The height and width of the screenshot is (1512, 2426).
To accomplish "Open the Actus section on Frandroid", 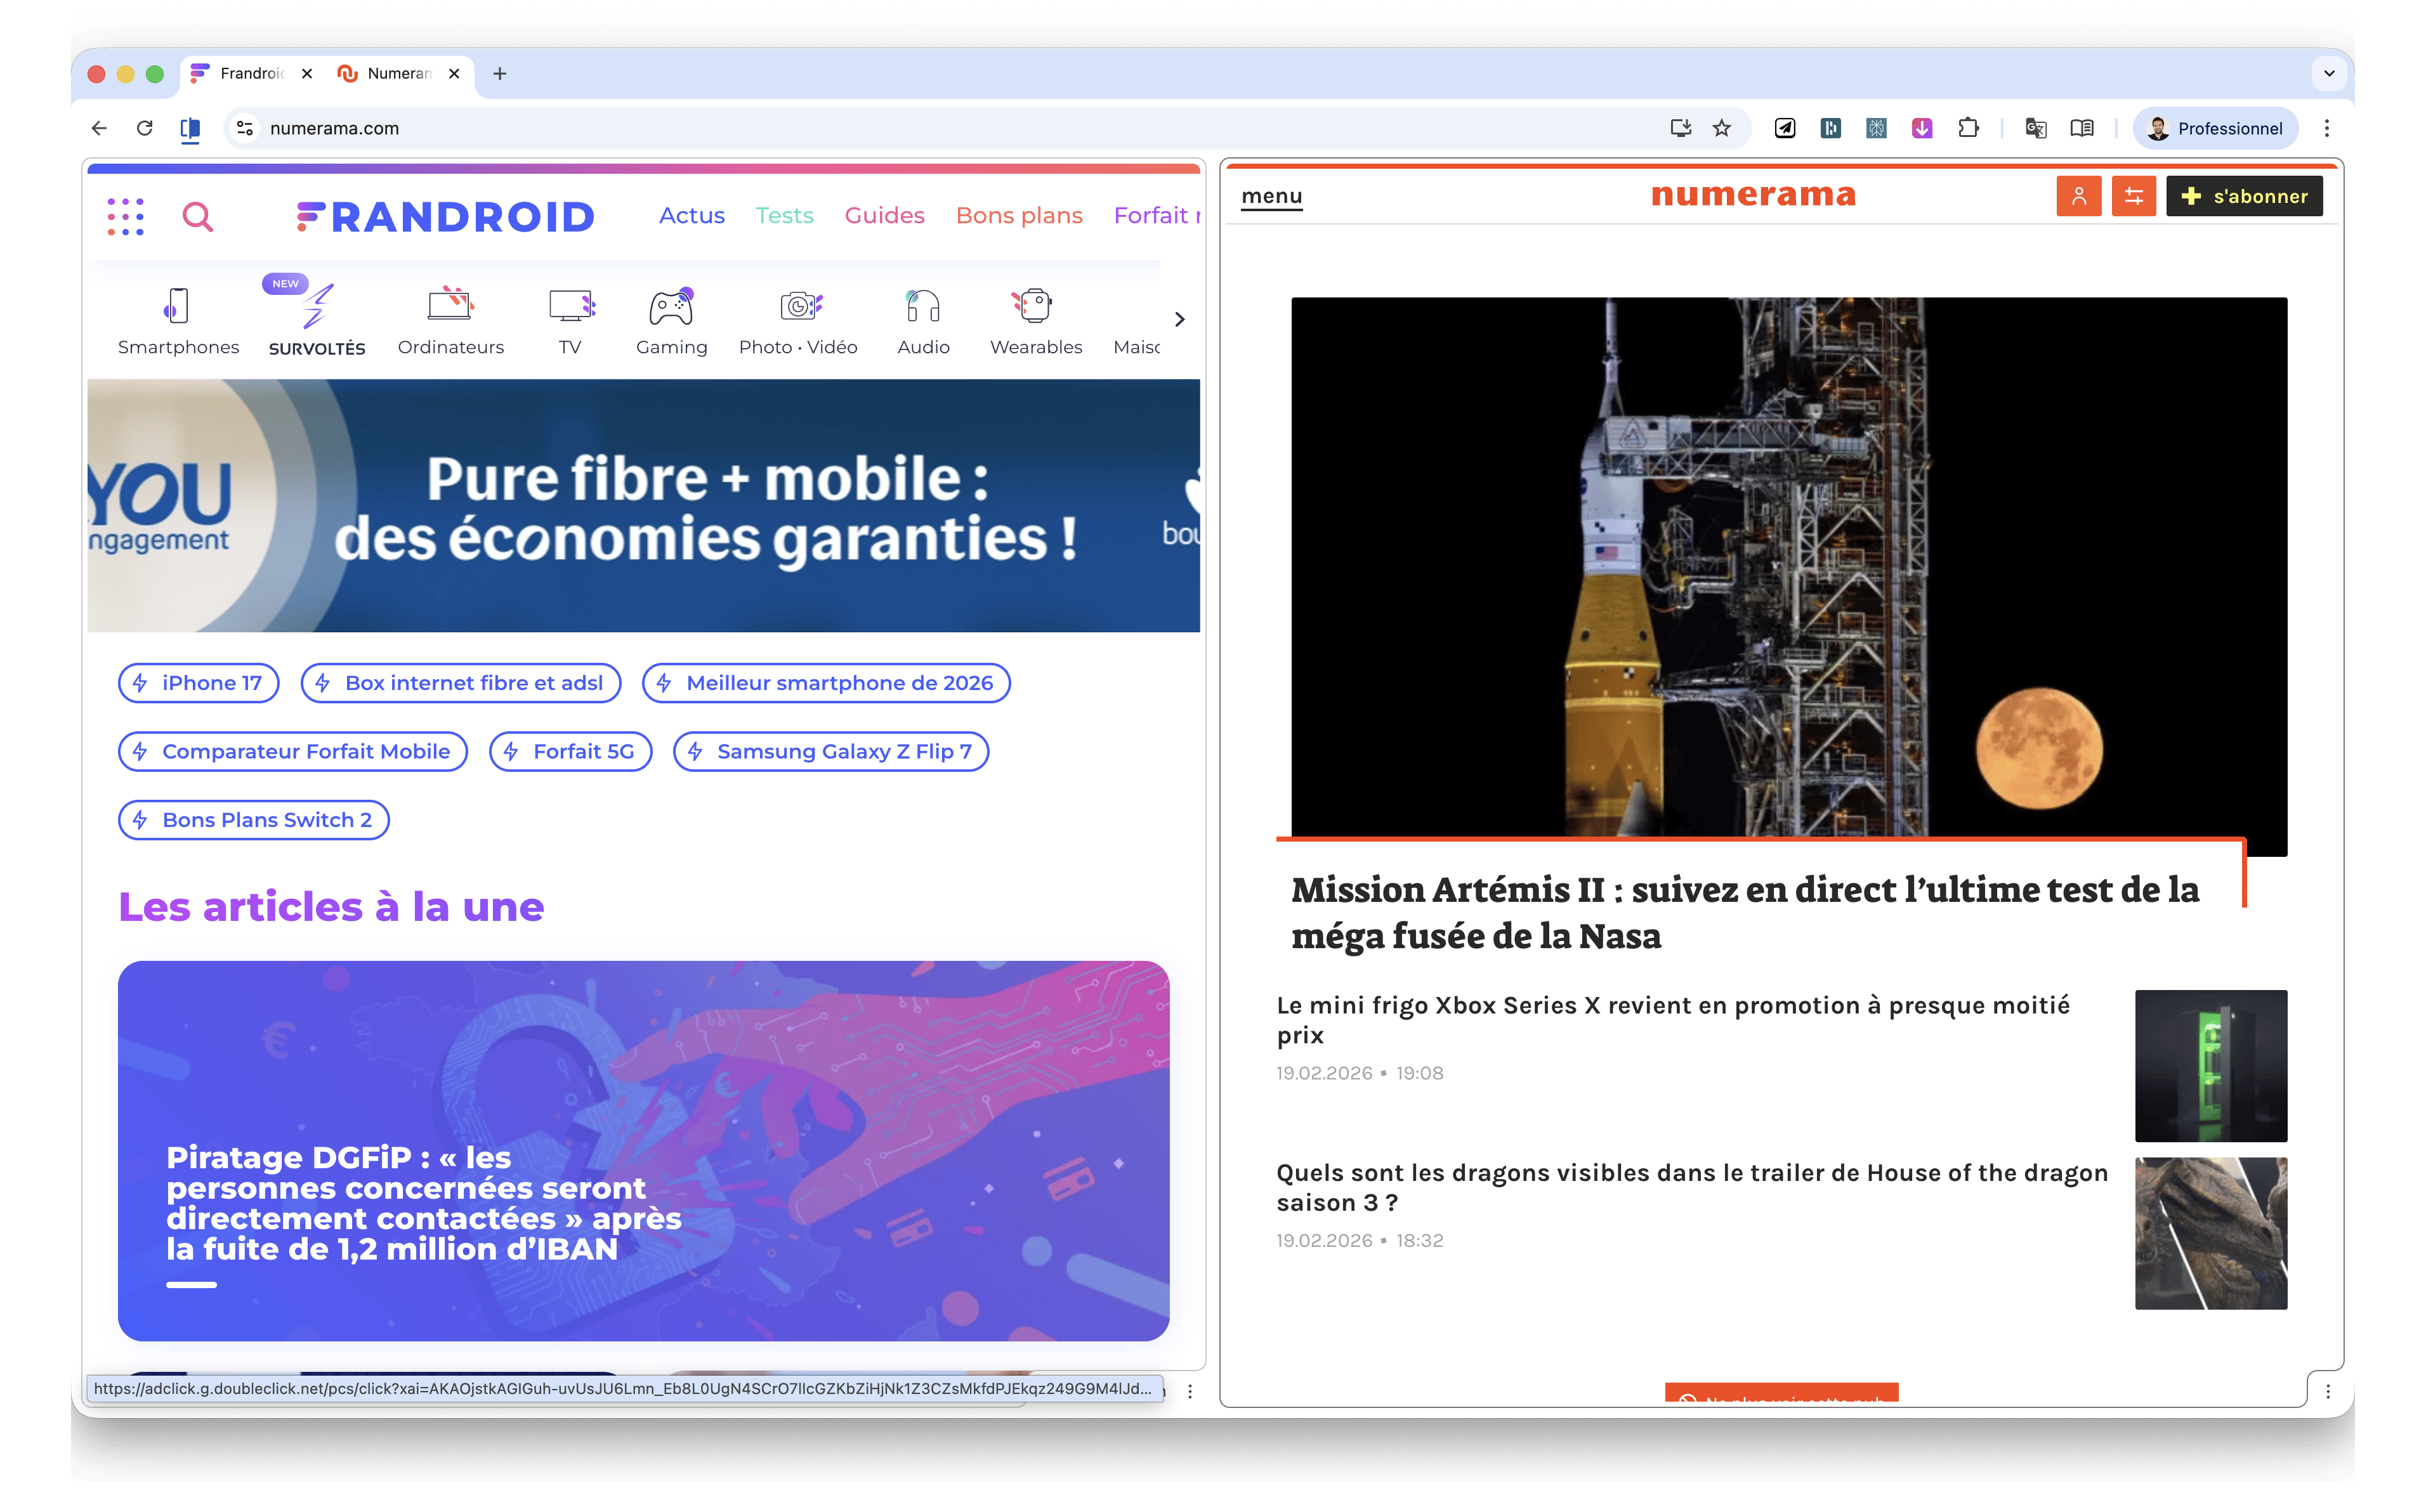I will coord(691,215).
